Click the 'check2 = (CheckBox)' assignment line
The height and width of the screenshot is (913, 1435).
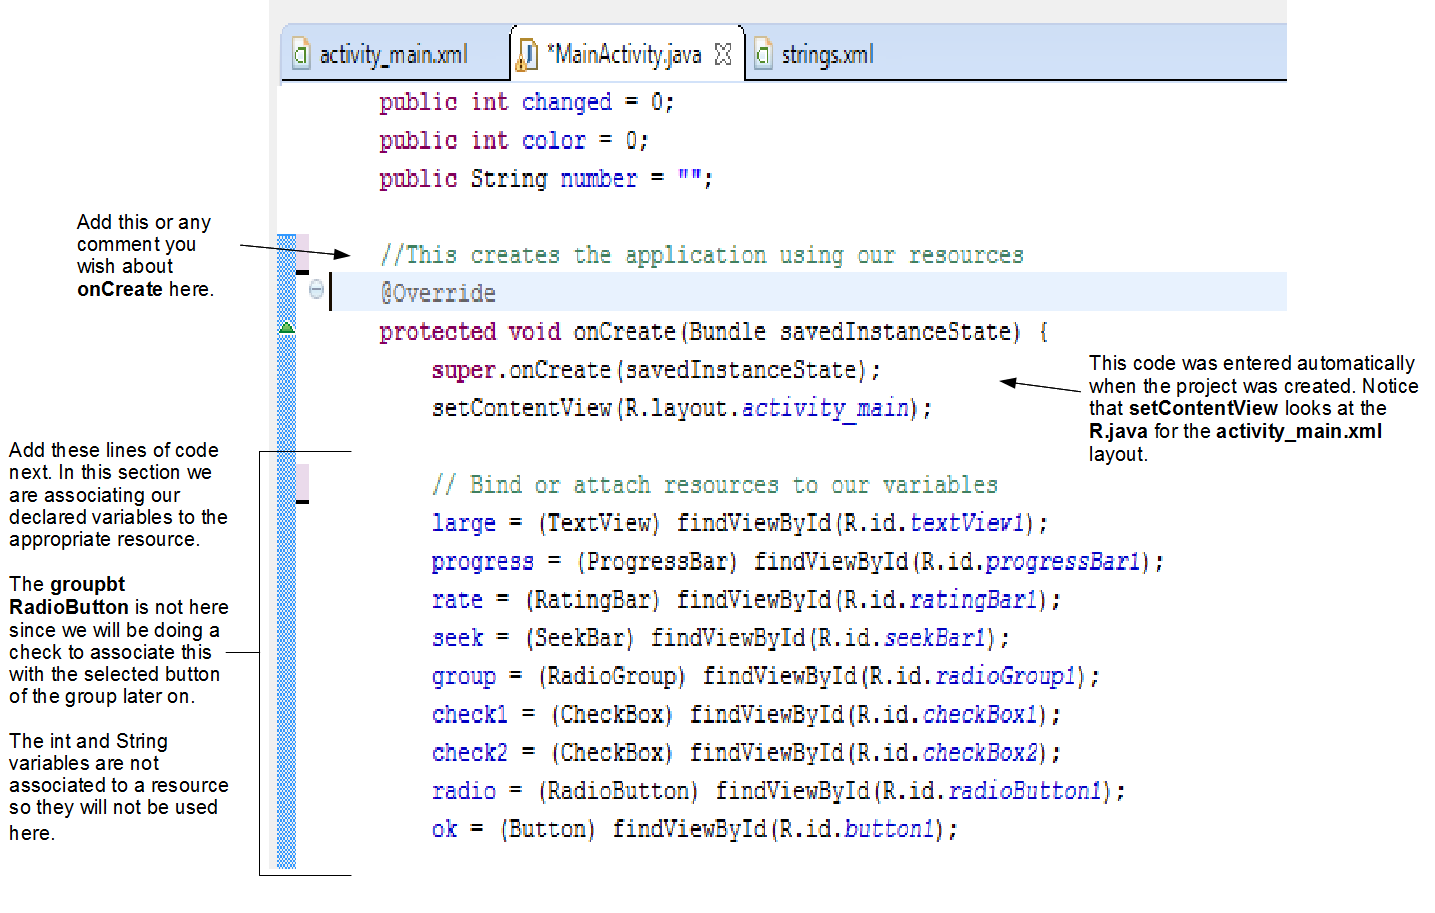tap(746, 753)
